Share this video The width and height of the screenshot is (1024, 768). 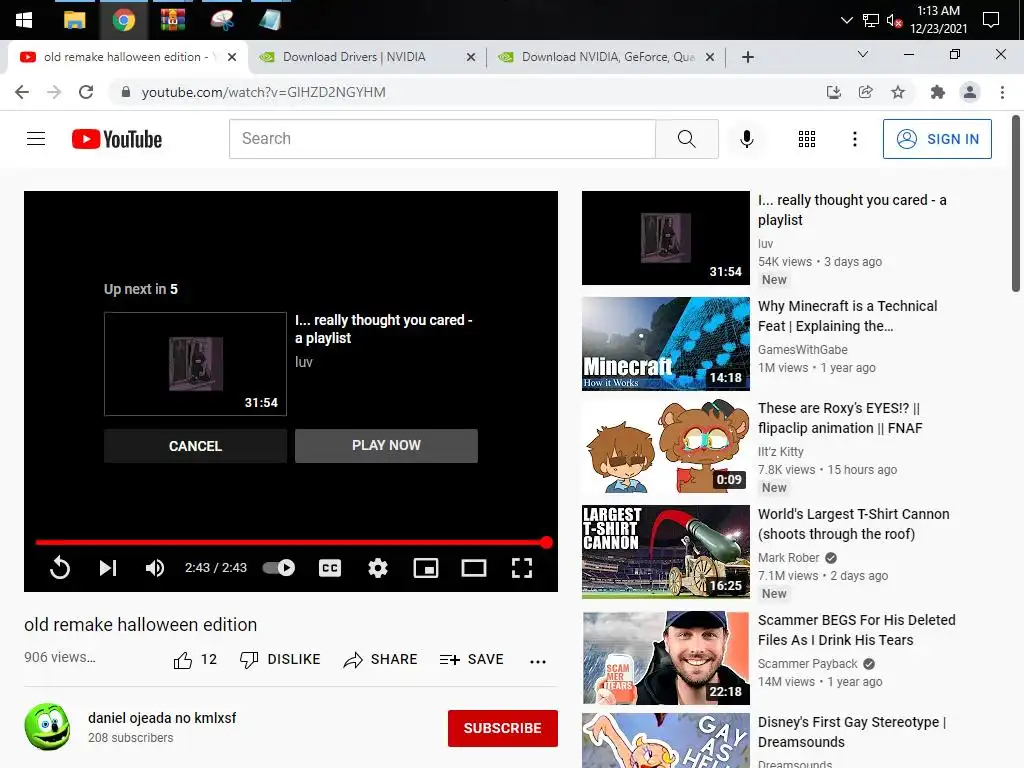[x=381, y=660]
